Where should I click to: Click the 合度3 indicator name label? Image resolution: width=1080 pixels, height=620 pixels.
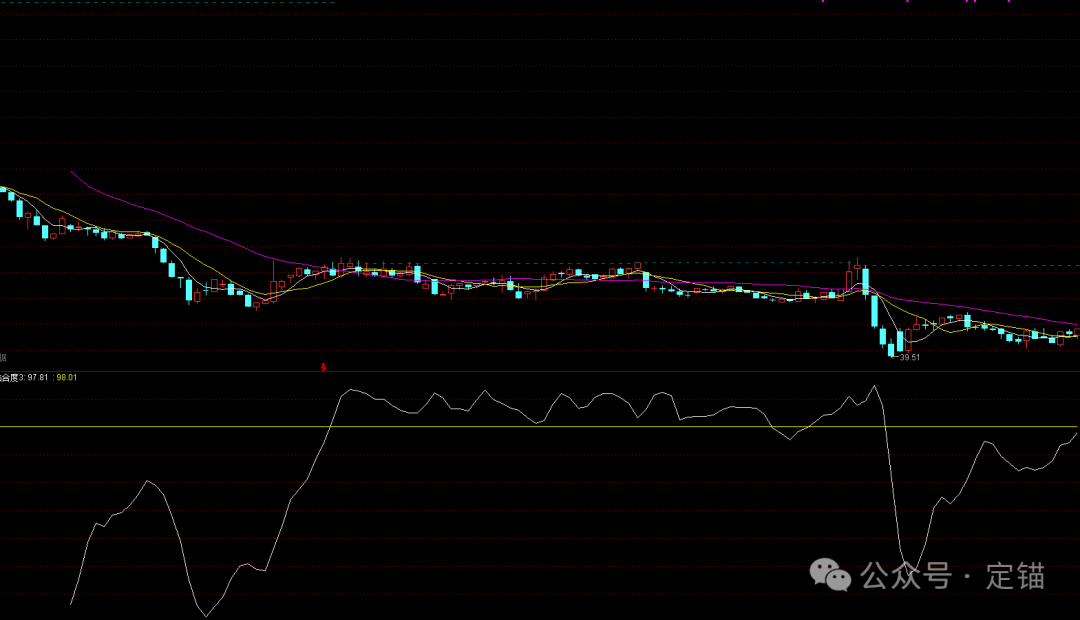click(12, 378)
